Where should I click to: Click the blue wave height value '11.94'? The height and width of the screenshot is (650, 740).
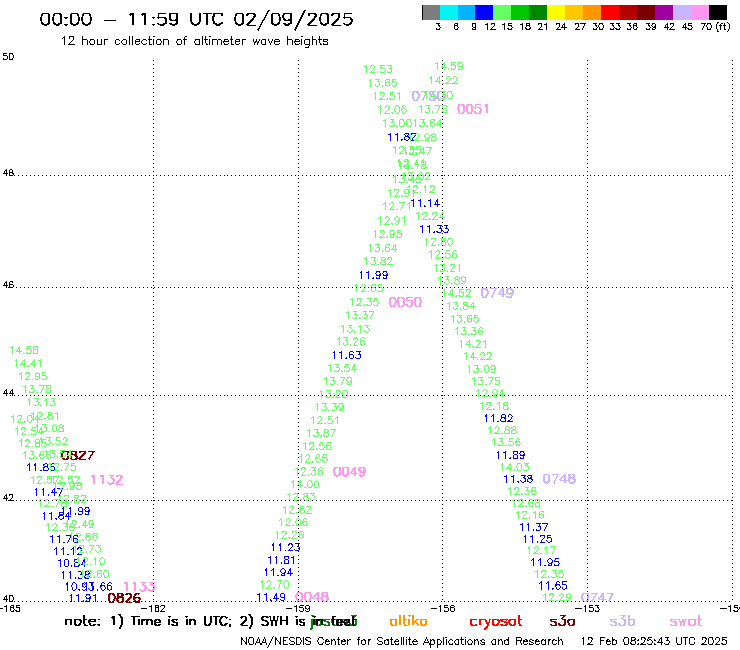tap(278, 573)
